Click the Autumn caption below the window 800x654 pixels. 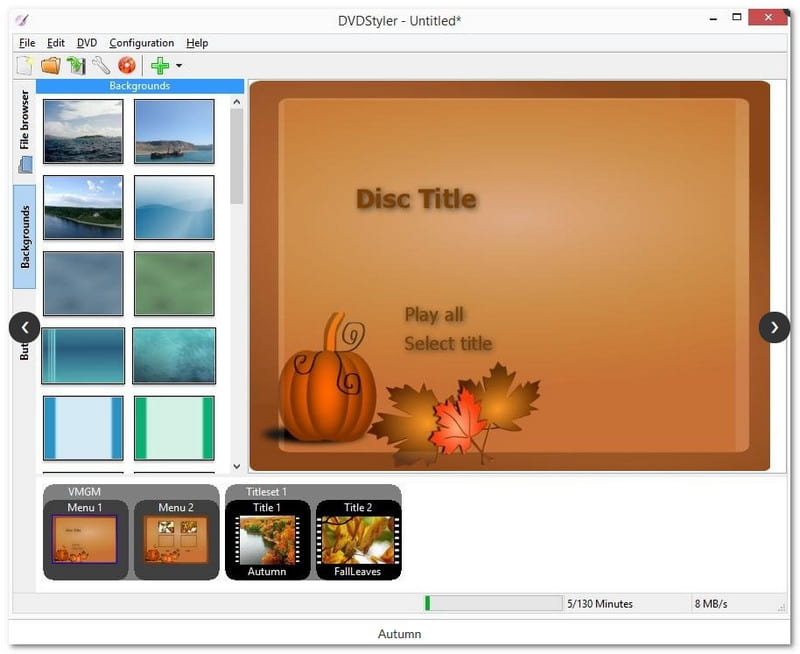pos(399,634)
